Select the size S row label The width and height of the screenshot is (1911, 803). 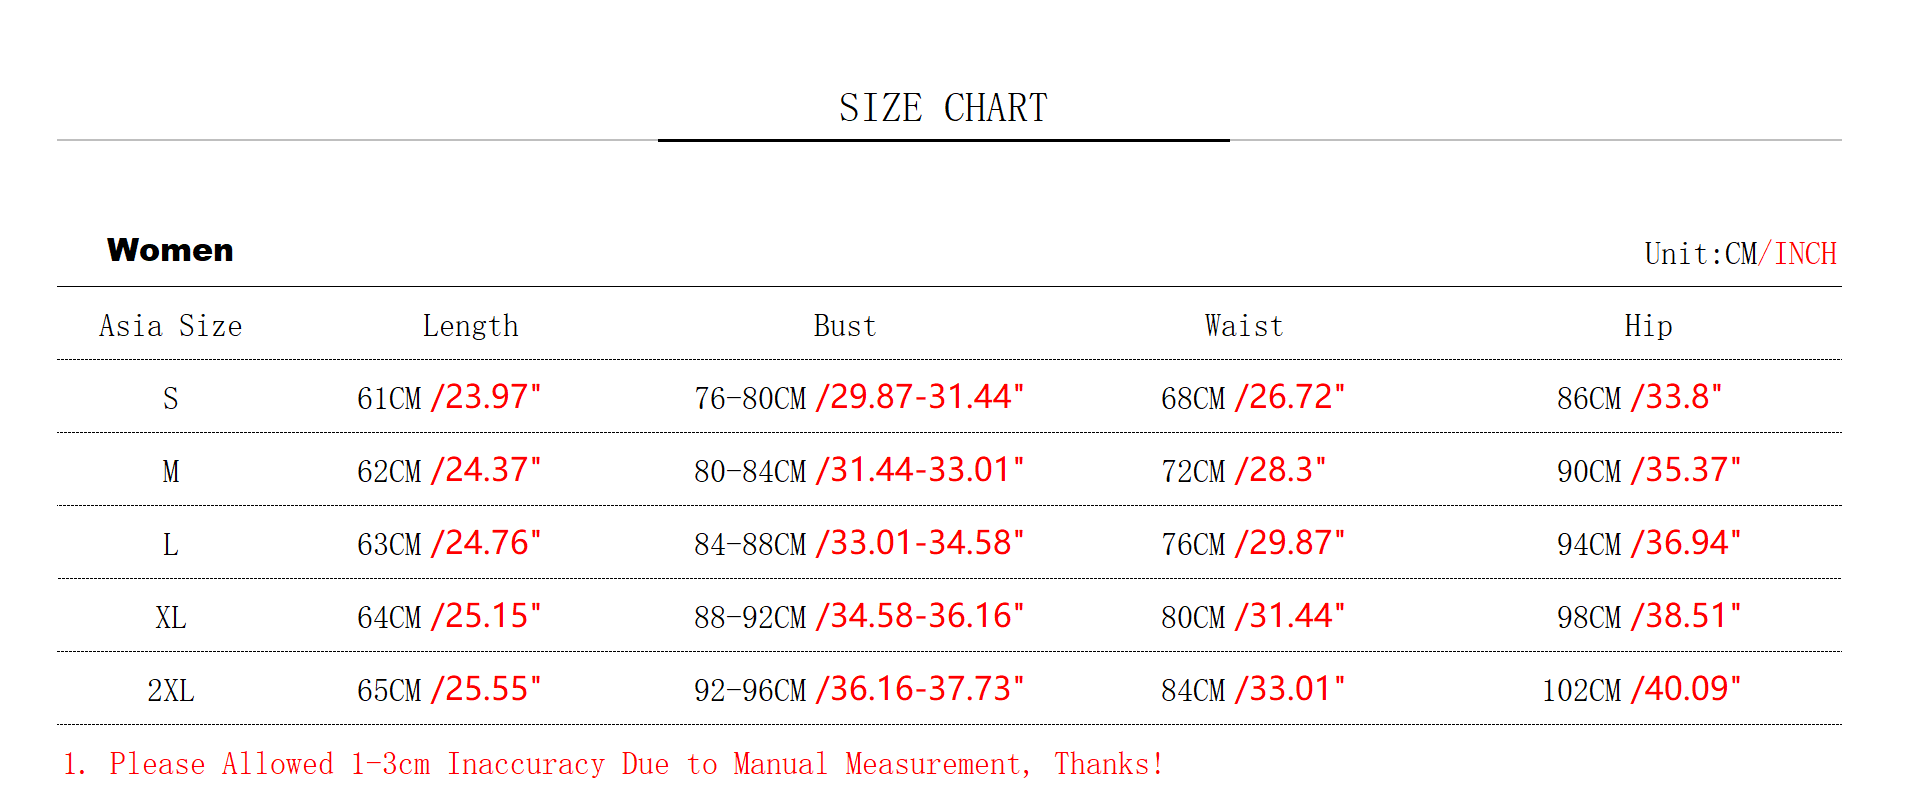pyautogui.click(x=170, y=399)
